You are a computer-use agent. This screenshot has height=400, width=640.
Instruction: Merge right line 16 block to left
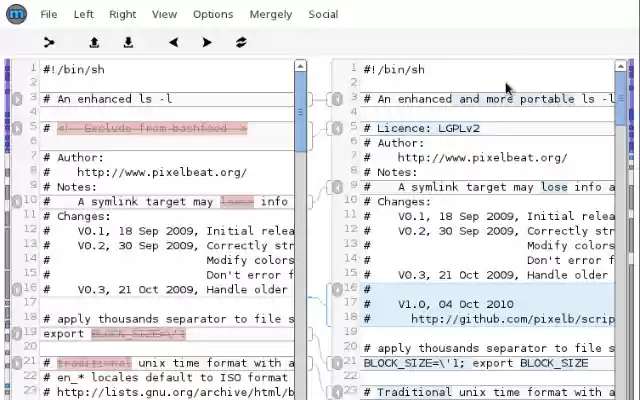coord(337,289)
